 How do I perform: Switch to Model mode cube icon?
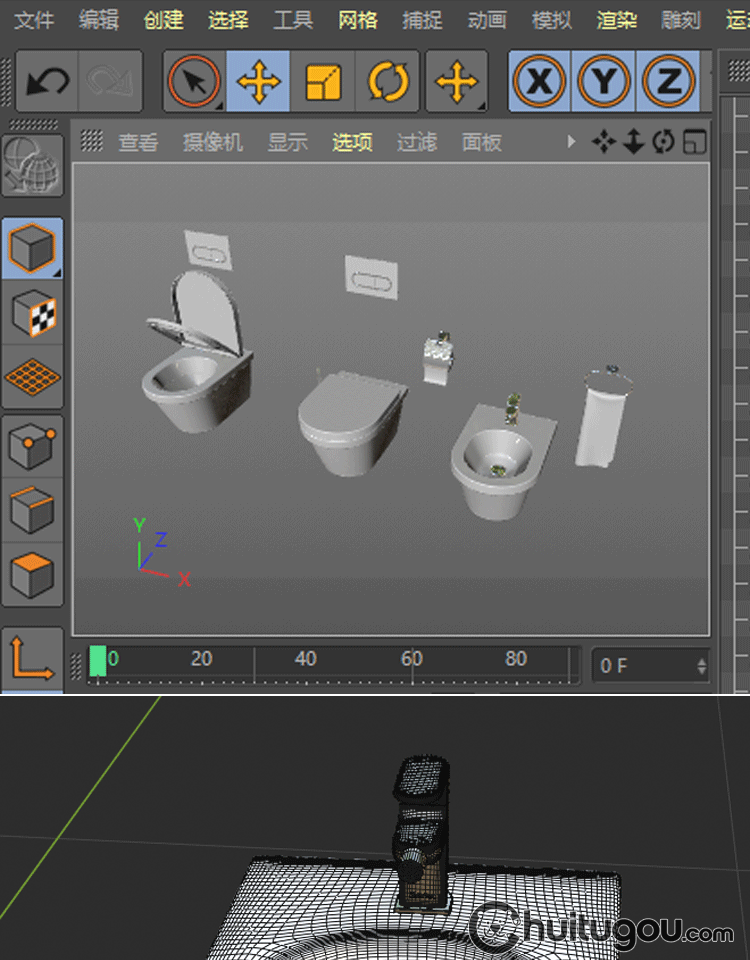(33, 248)
